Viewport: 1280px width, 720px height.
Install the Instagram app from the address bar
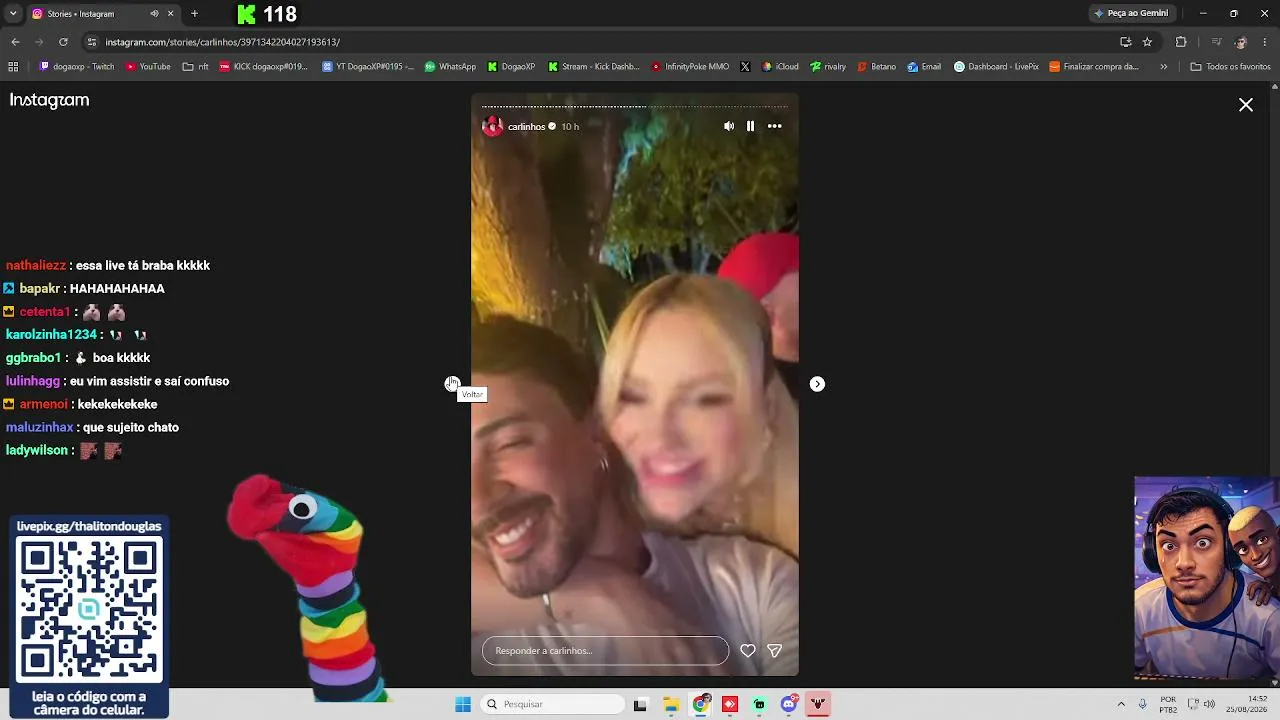pyautogui.click(x=1125, y=42)
